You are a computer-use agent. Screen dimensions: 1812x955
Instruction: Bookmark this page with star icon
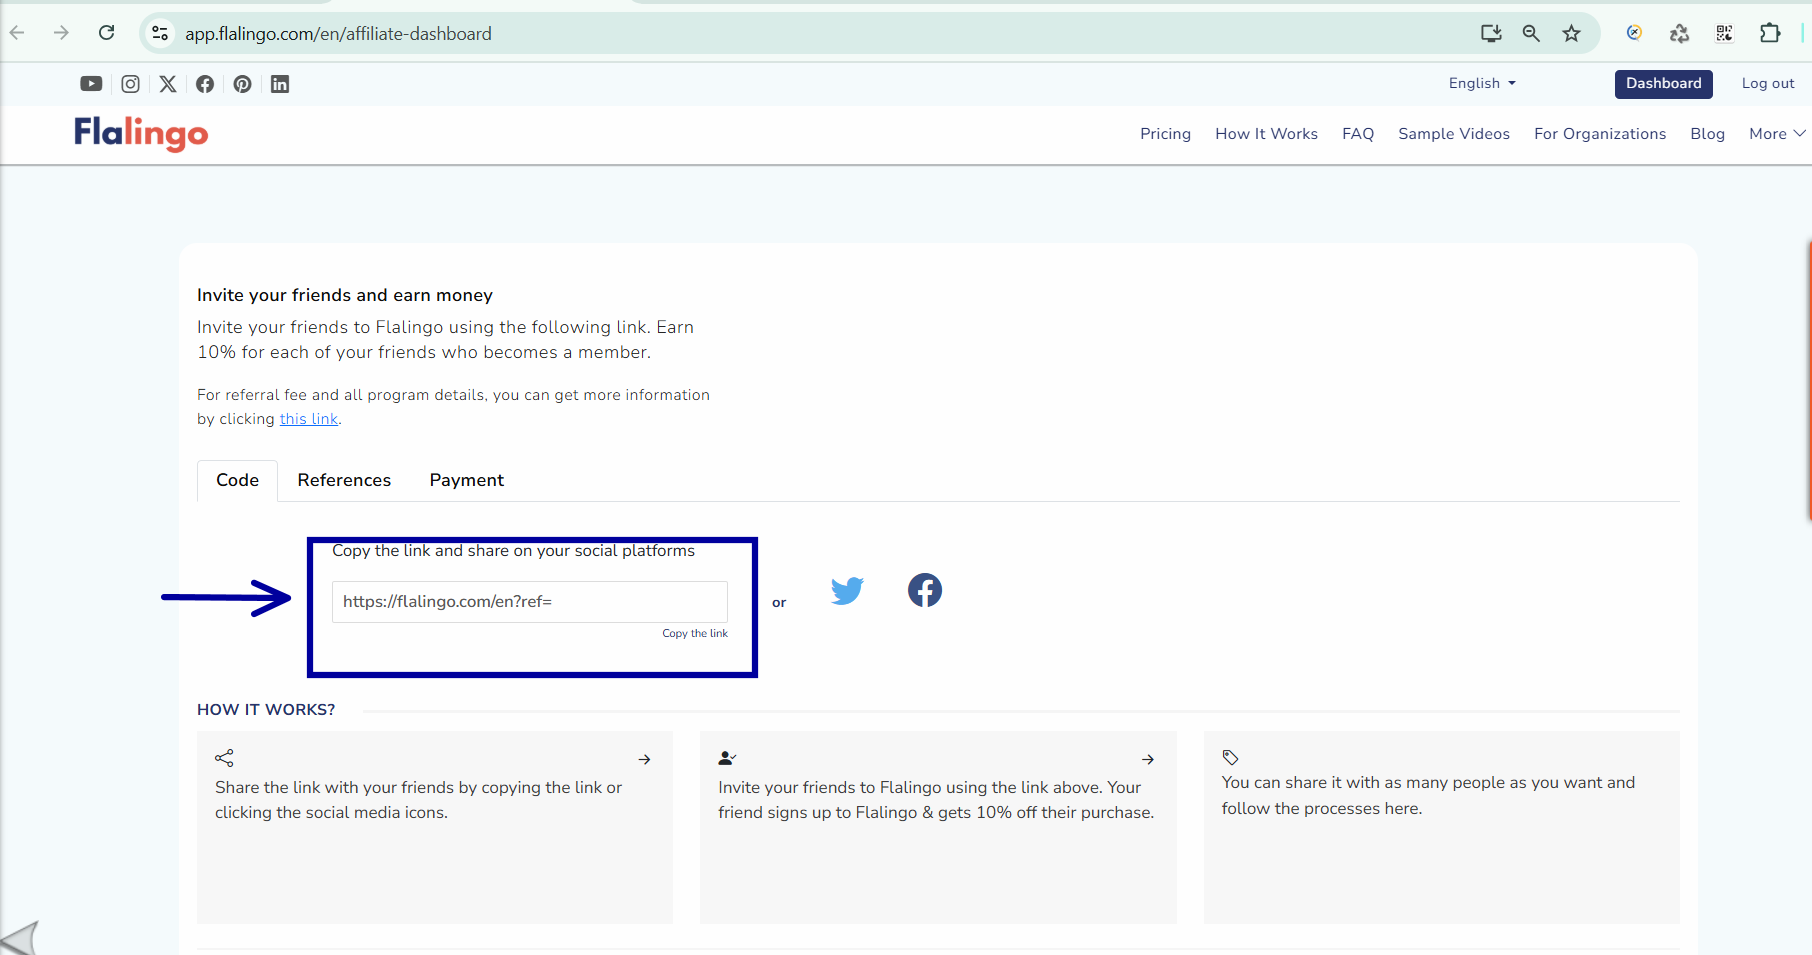pos(1572,33)
